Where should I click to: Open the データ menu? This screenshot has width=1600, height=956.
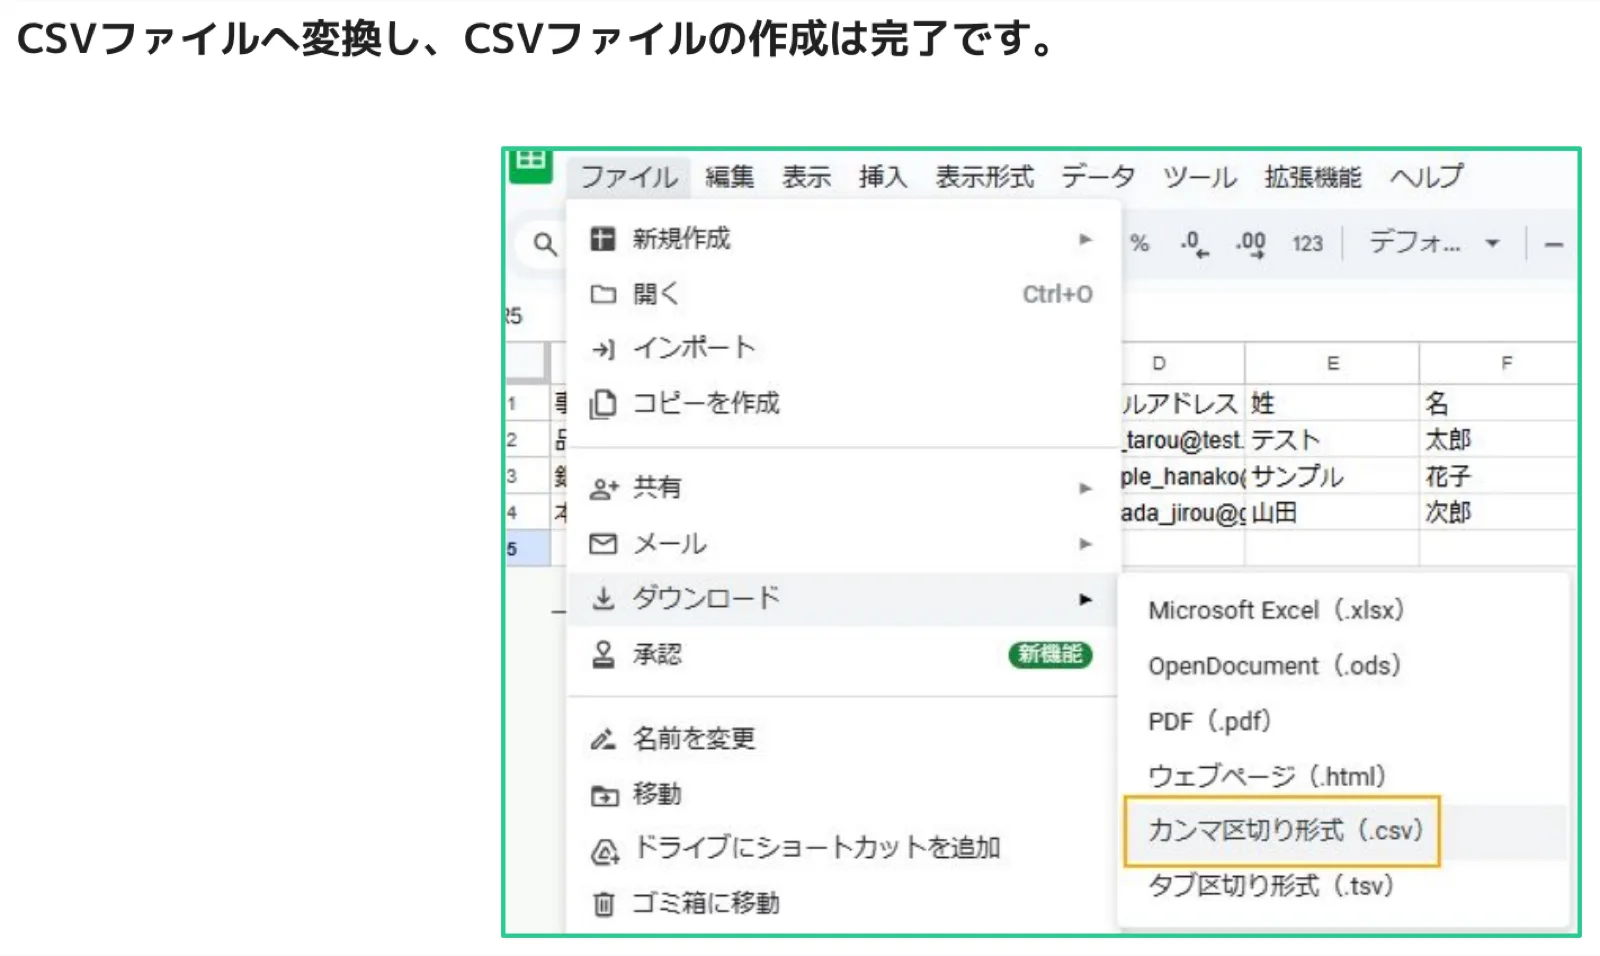1097,177
